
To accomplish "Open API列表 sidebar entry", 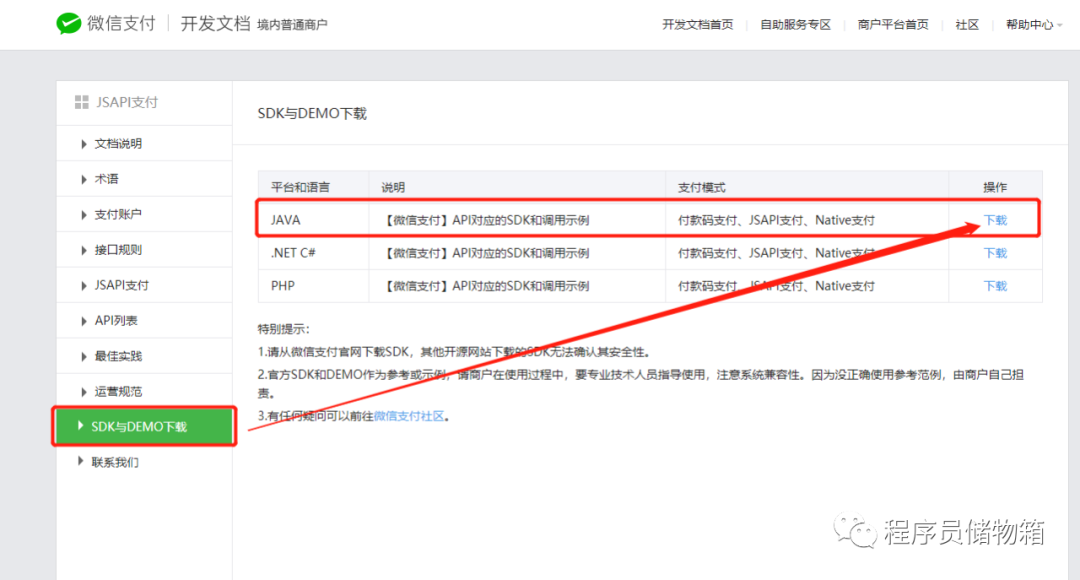I will (116, 321).
